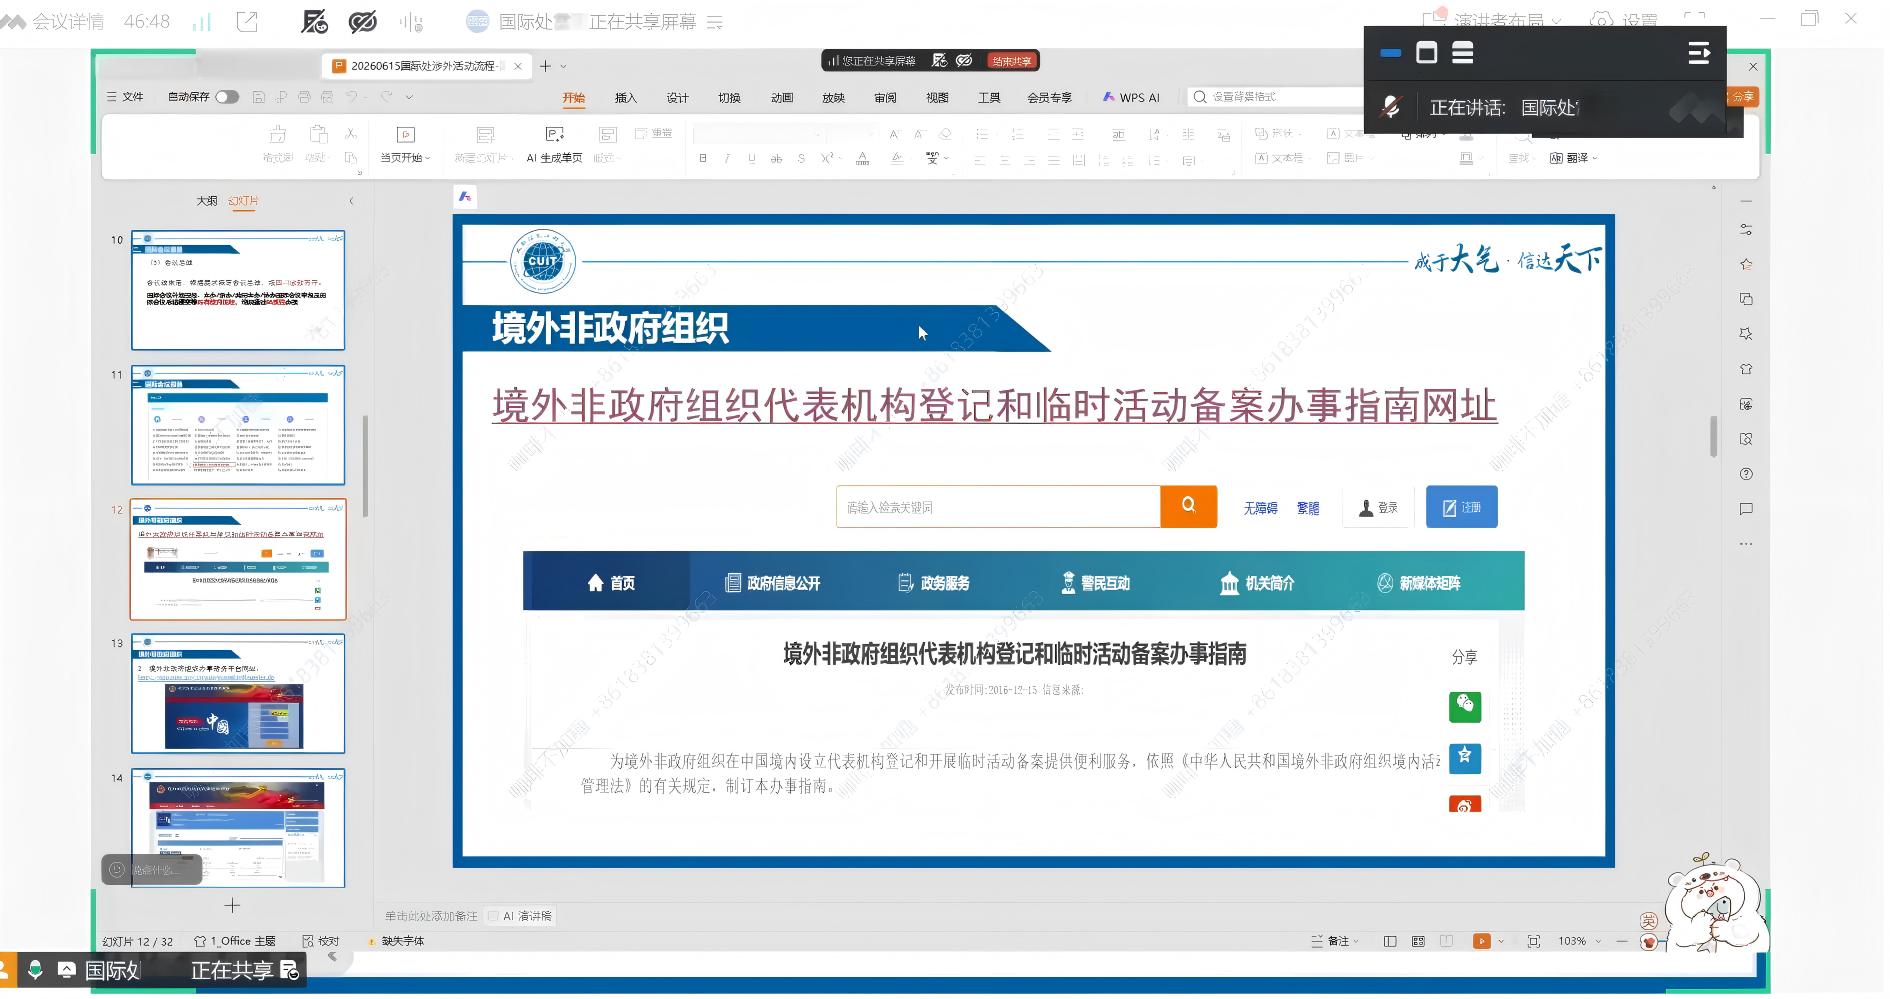This screenshot has width=1890, height=999.
Task: Click the blue star favorite share icon
Action: pyautogui.click(x=1464, y=757)
